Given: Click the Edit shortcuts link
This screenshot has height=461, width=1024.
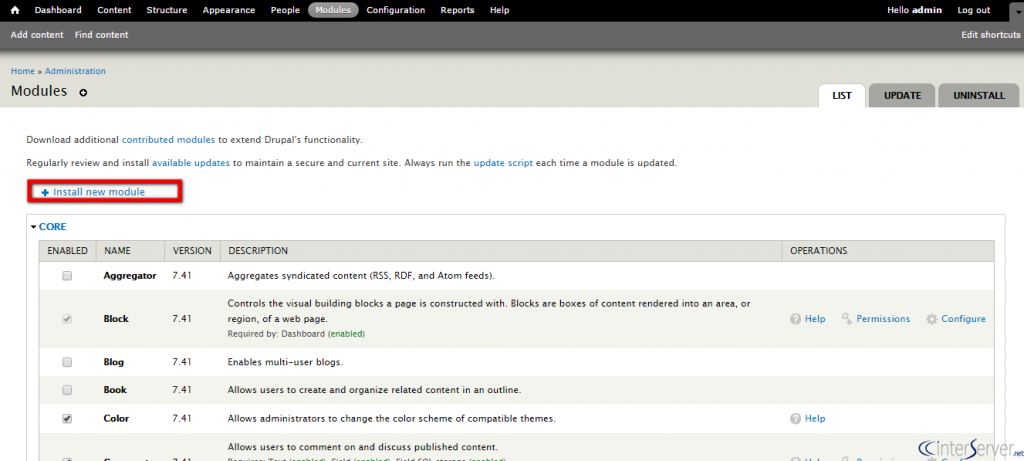Looking at the screenshot, I should click(991, 35).
